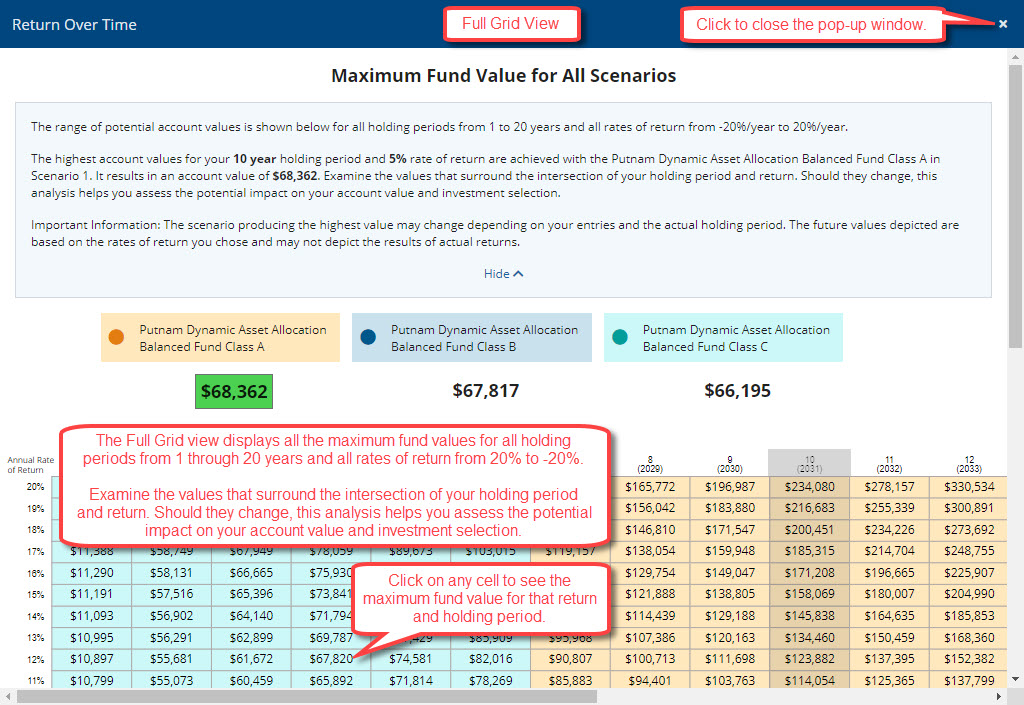Close the Return Over Time pop-up window
The height and width of the screenshot is (705, 1024).
coord(1003,23)
